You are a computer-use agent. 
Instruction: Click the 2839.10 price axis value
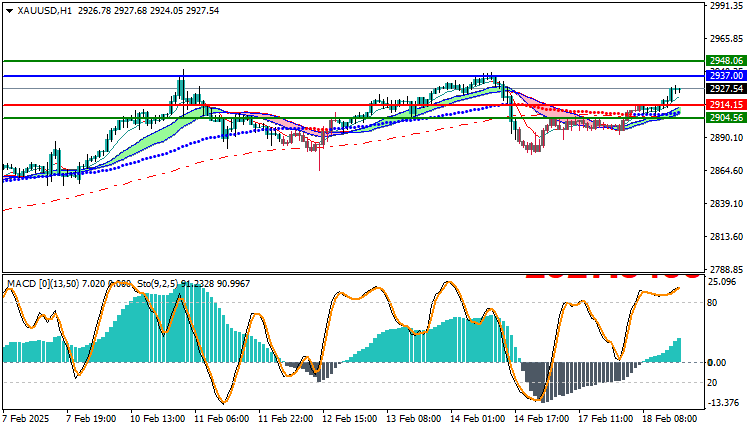[727, 204]
